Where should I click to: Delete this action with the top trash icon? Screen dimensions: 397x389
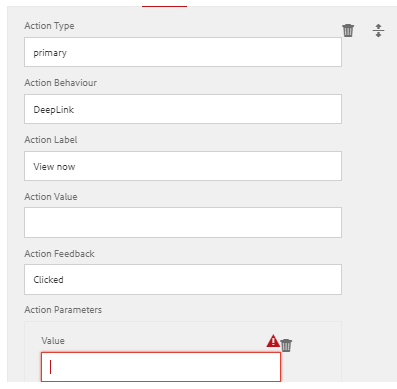pos(348,30)
